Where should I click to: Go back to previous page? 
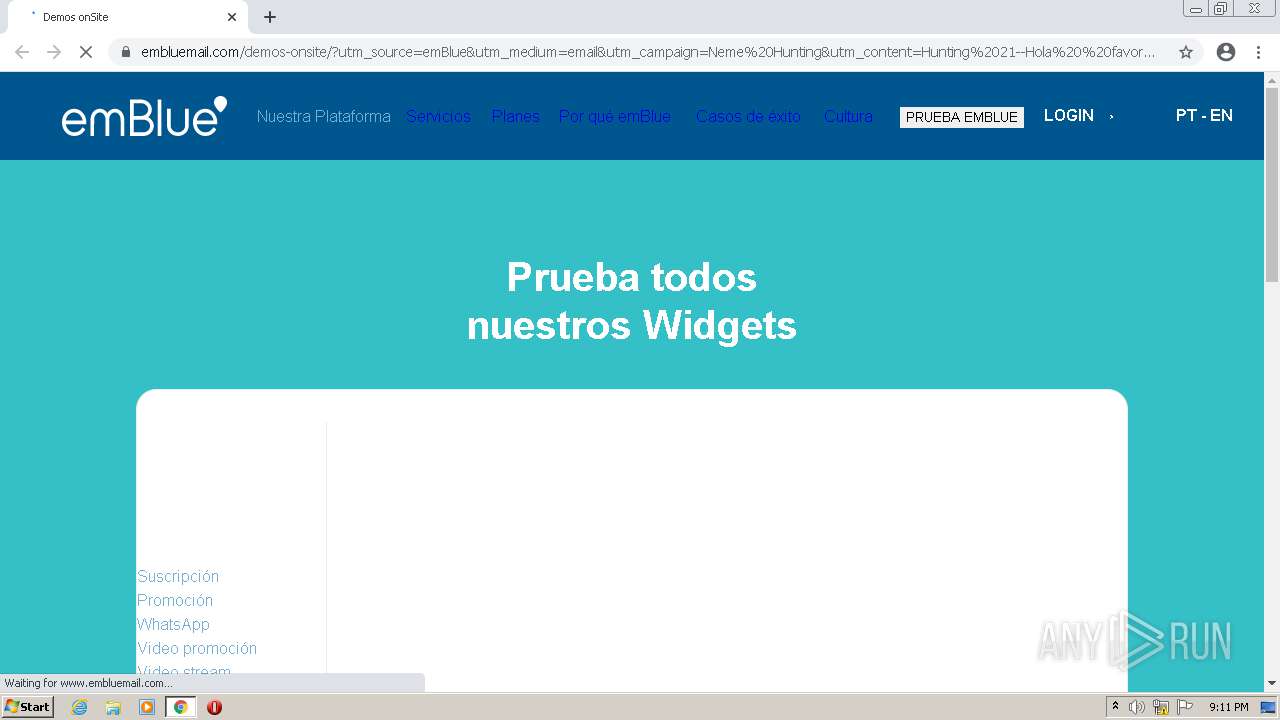coord(22,52)
